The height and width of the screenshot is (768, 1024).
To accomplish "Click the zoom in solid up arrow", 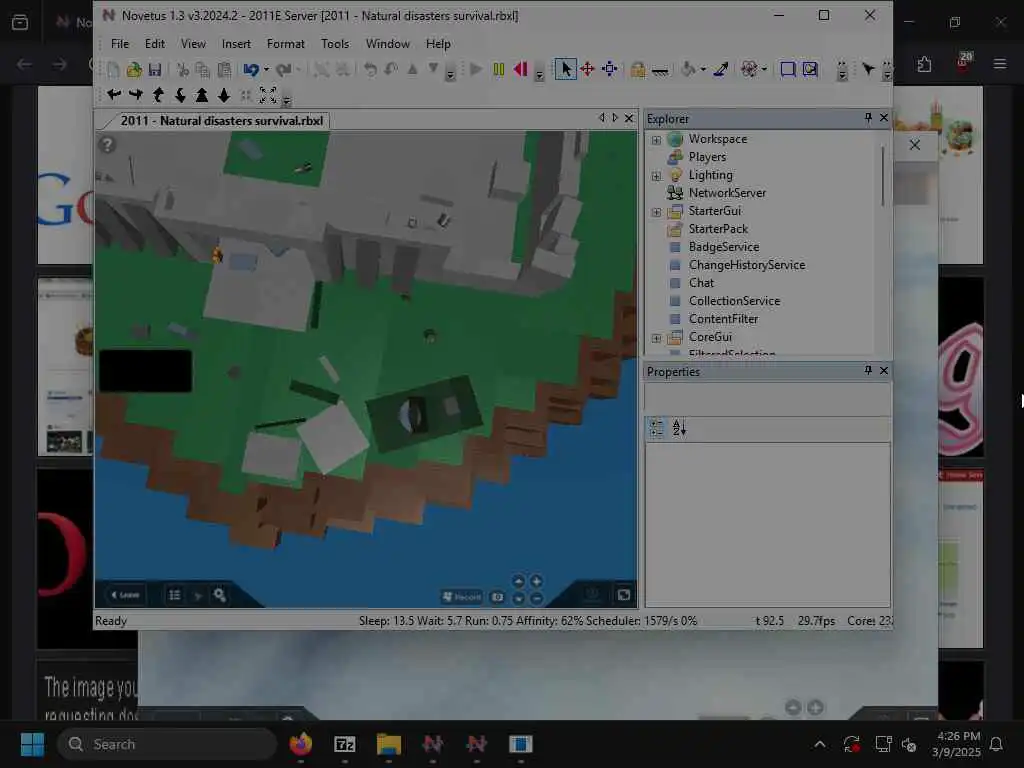I will click(x=202, y=95).
